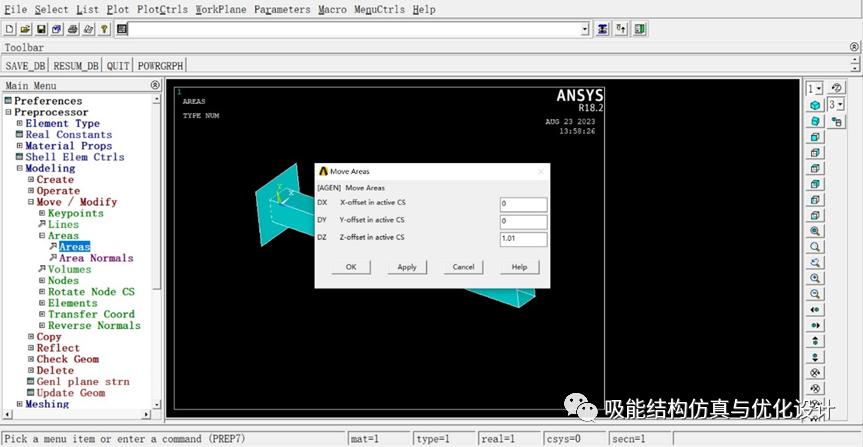This screenshot has height=447, width=863.
Task: Click the New Analysis toolbar icon
Action: [x=10, y=29]
